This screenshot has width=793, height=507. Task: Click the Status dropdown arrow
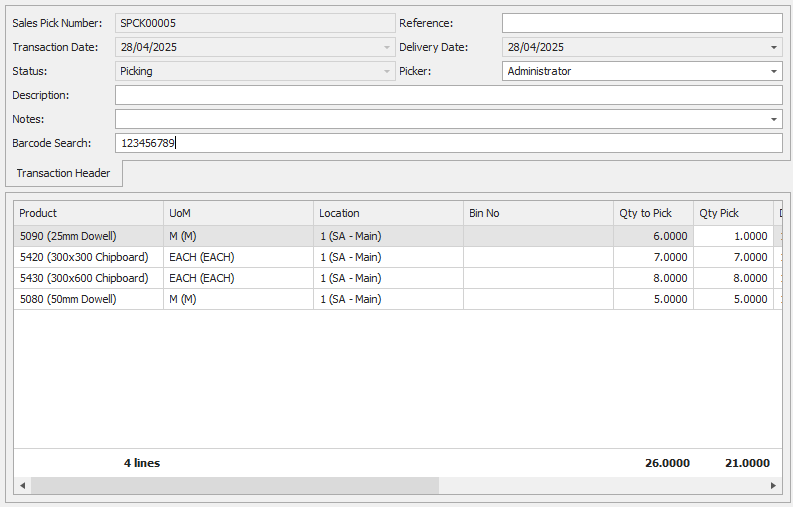[x=386, y=71]
